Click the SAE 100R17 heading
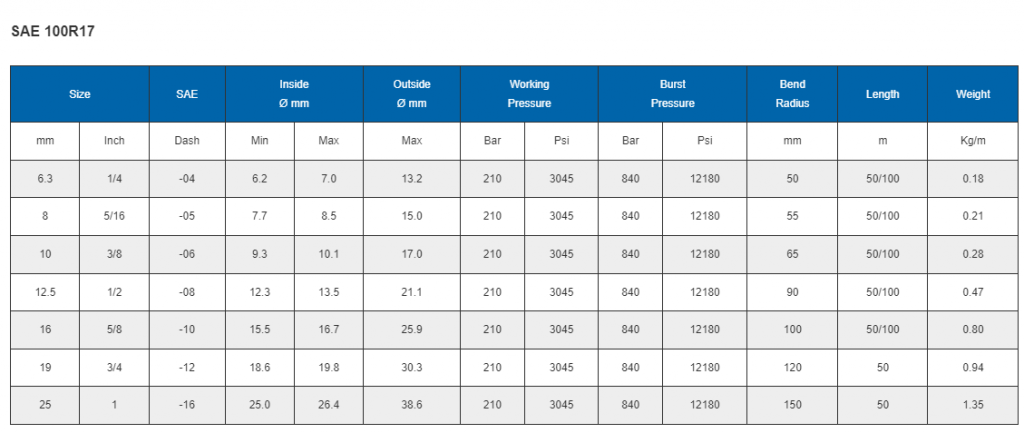Screen dimensions: 1024x433 (x=53, y=31)
